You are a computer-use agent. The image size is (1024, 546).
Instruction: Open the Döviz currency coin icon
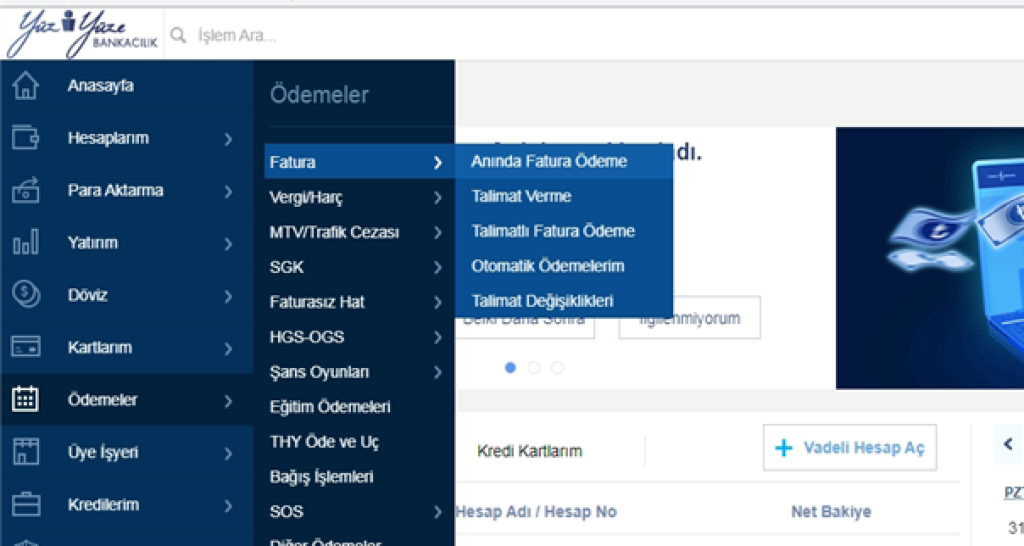pyautogui.click(x=25, y=295)
